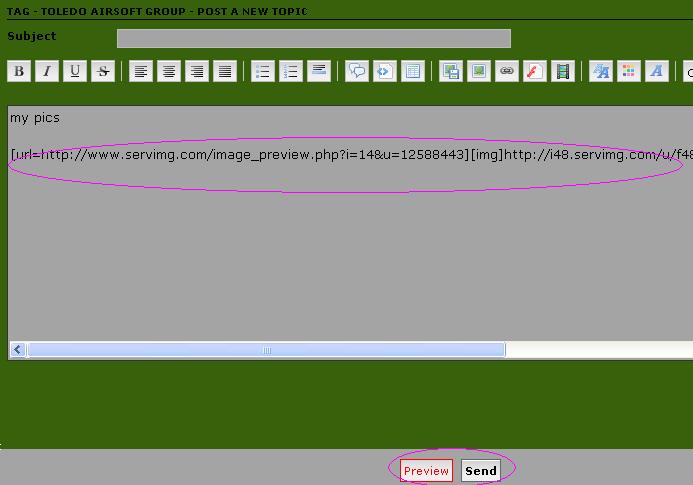
Task: Align text left
Action: click(141, 71)
